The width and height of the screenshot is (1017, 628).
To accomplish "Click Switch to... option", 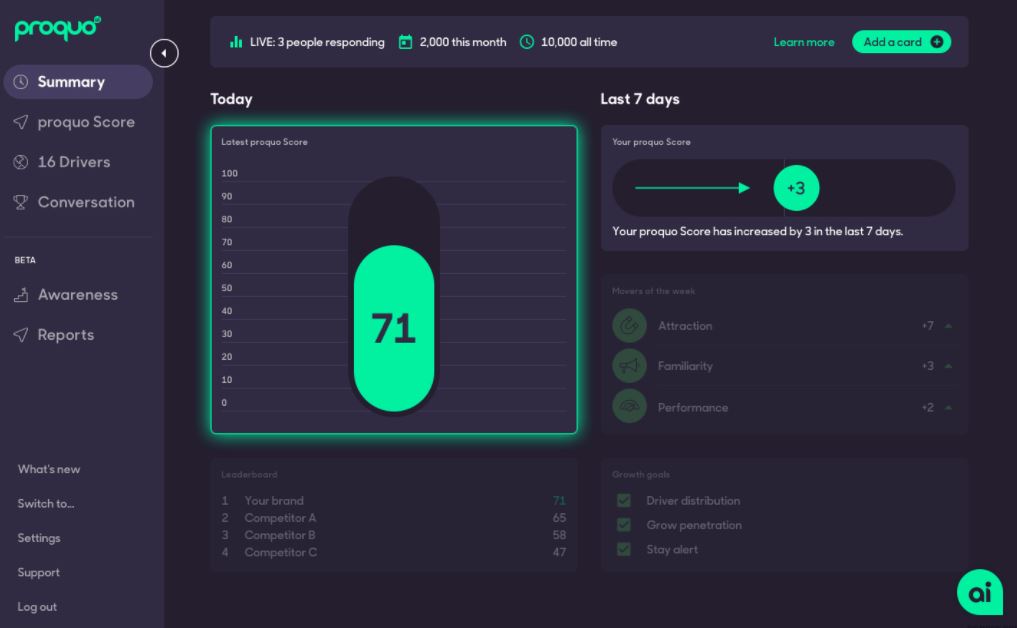I will [x=45, y=503].
